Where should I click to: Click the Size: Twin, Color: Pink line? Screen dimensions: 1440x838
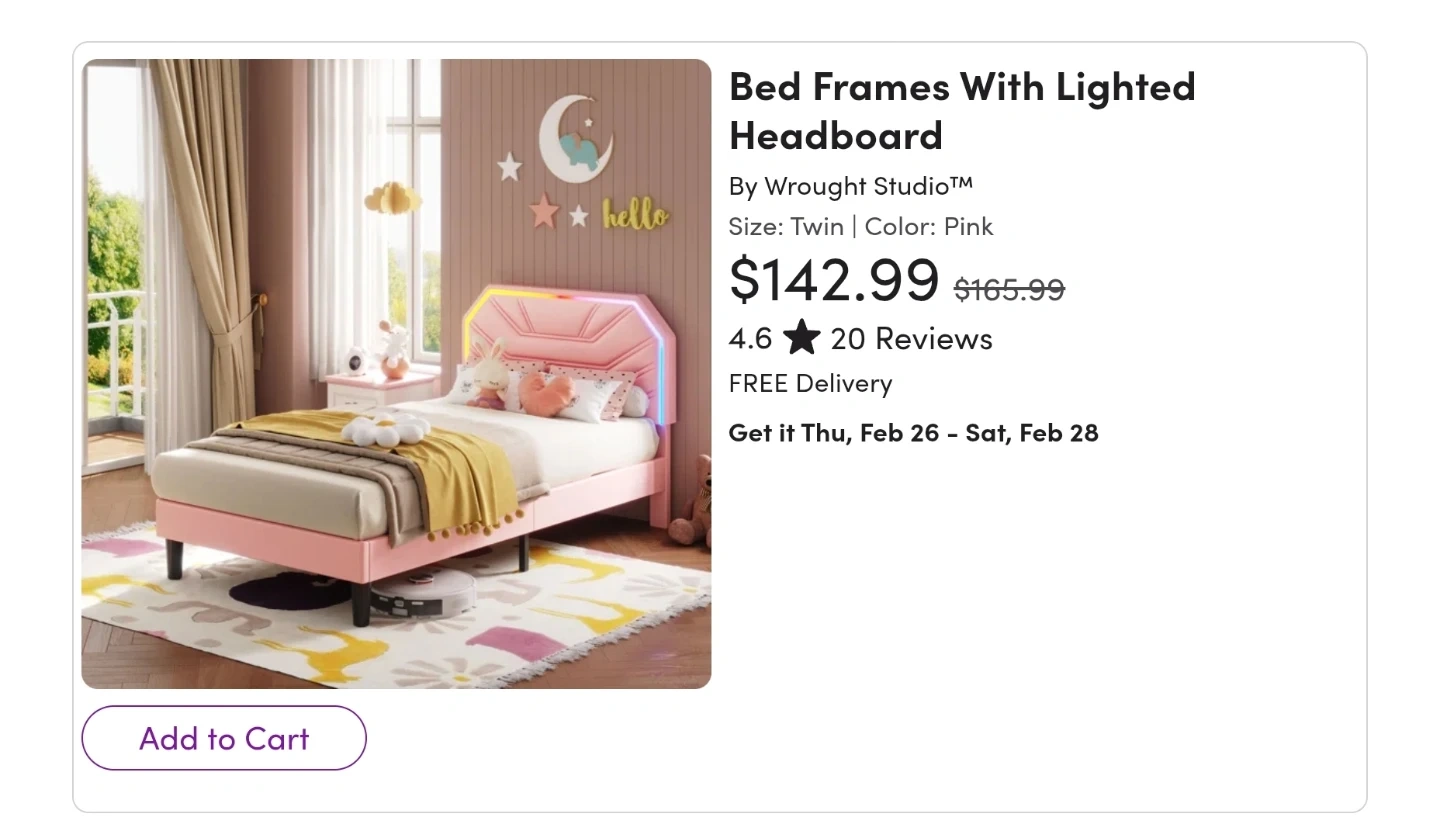click(x=860, y=226)
